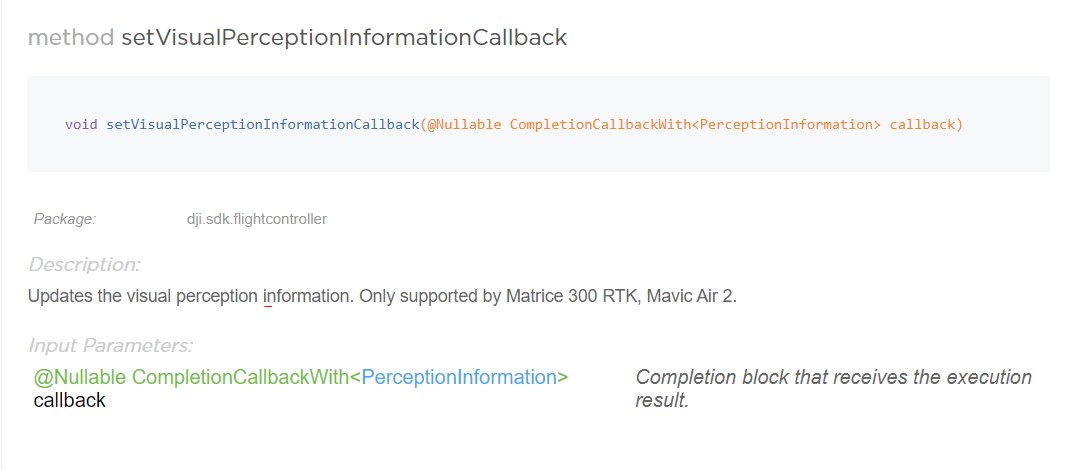This screenshot has width=1073, height=470.
Task: Click the orange @Nullable annotation in the code
Action: (x=464, y=125)
